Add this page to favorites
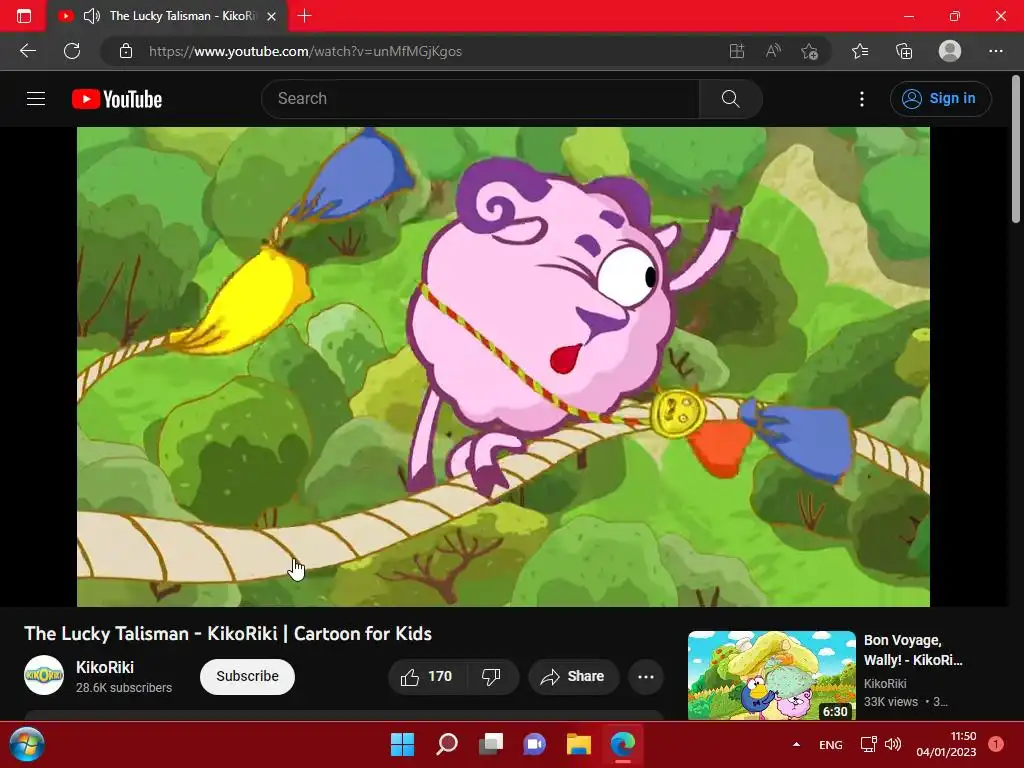 coord(810,51)
